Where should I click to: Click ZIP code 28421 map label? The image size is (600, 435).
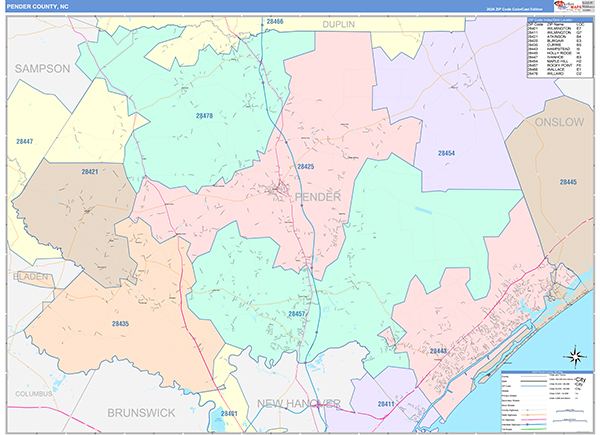90,172
